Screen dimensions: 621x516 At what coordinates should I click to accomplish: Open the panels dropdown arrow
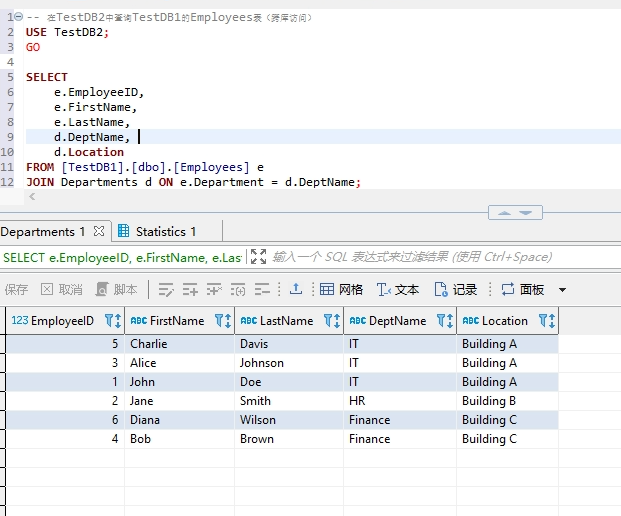pos(562,290)
